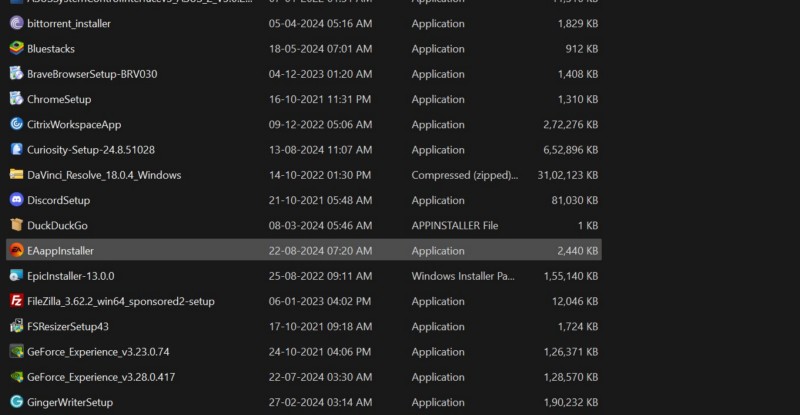This screenshot has height=415, width=800.
Task: Click the DiscordSetup icon
Action: coord(16,200)
